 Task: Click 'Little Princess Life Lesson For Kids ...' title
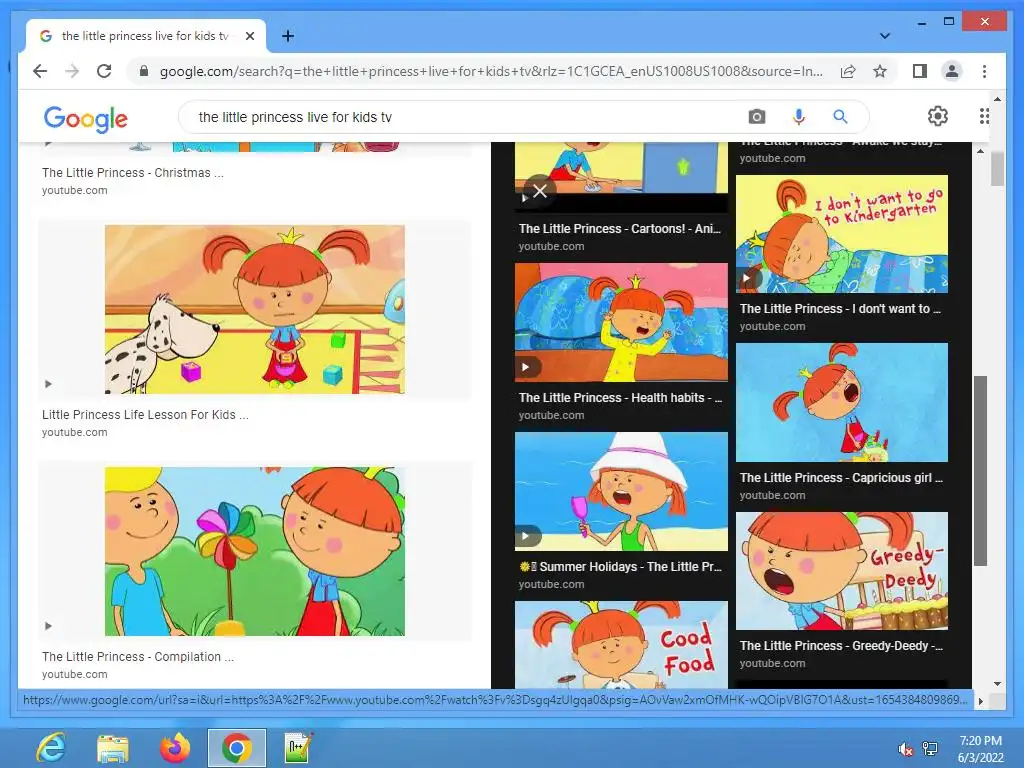pyautogui.click(x=145, y=415)
